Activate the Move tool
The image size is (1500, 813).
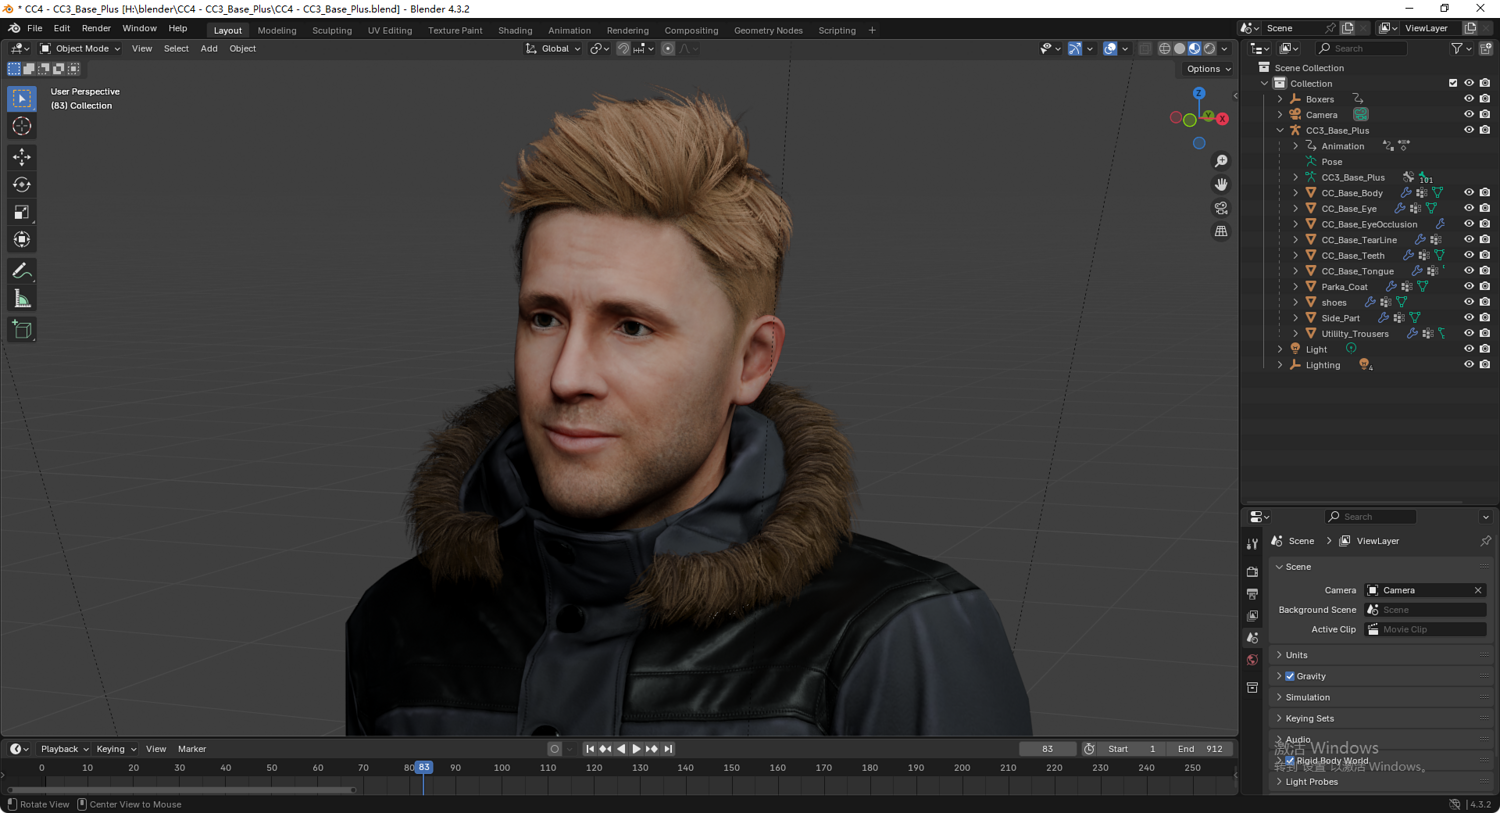[x=21, y=157]
